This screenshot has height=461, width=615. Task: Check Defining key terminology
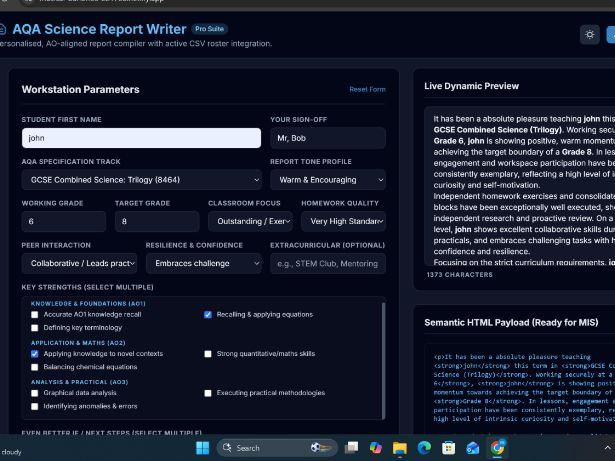click(x=35, y=328)
